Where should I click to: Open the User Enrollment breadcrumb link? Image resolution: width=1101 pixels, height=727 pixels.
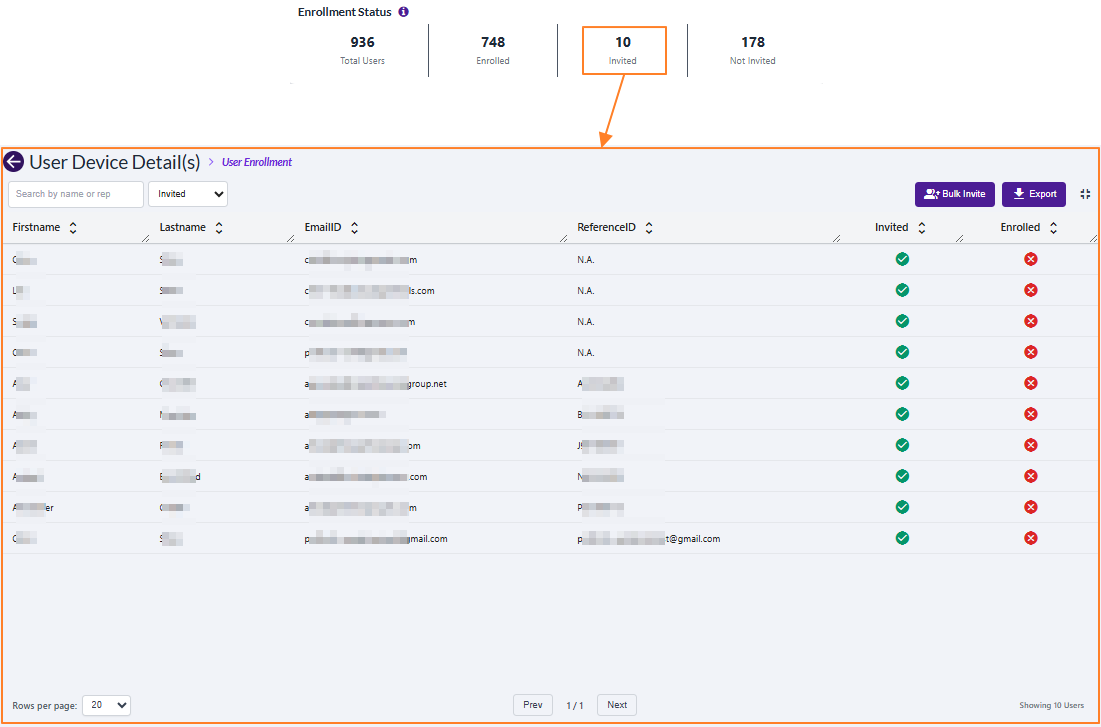coord(255,161)
